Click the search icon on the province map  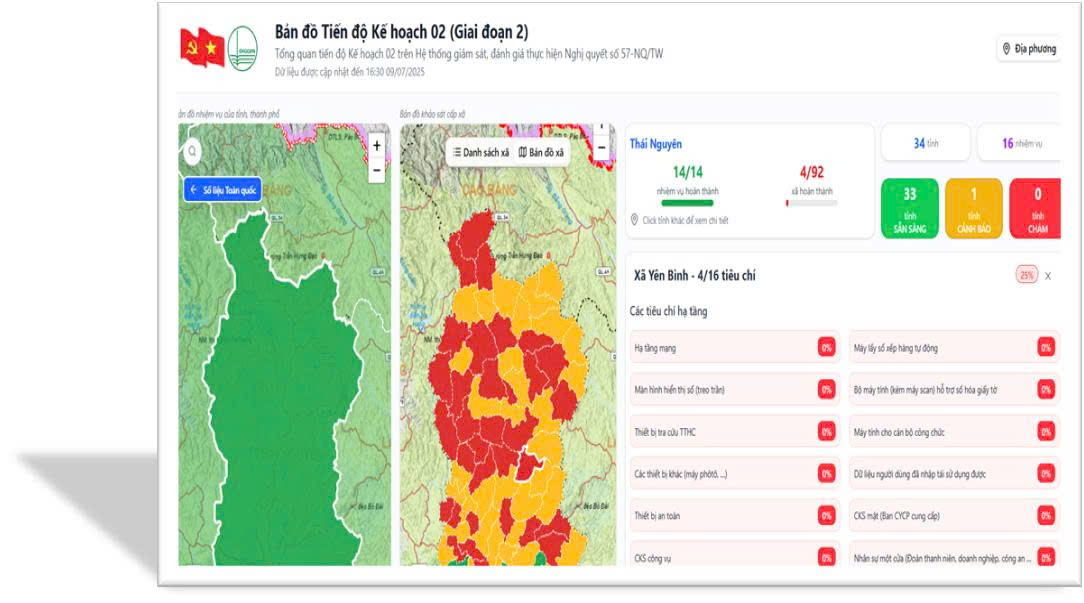point(191,152)
